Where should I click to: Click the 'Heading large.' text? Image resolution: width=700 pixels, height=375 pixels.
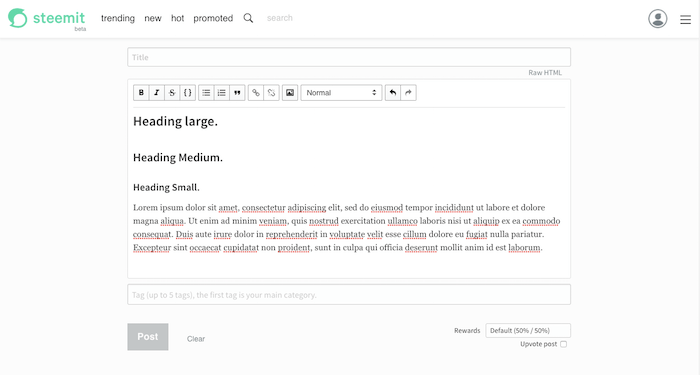pos(175,121)
